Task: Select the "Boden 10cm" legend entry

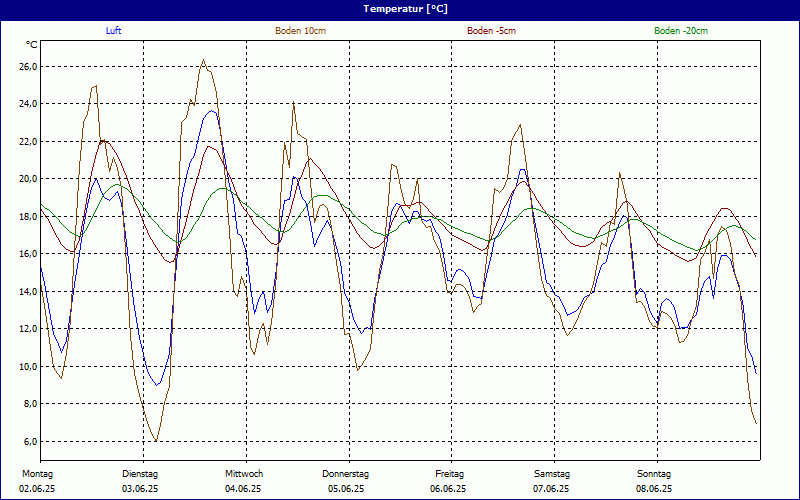Action: [300, 31]
